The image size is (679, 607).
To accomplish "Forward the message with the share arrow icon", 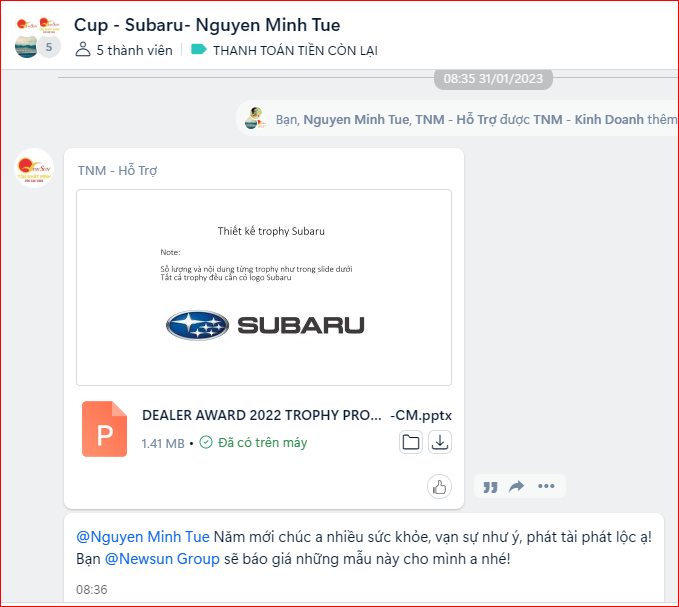I will coord(517,487).
